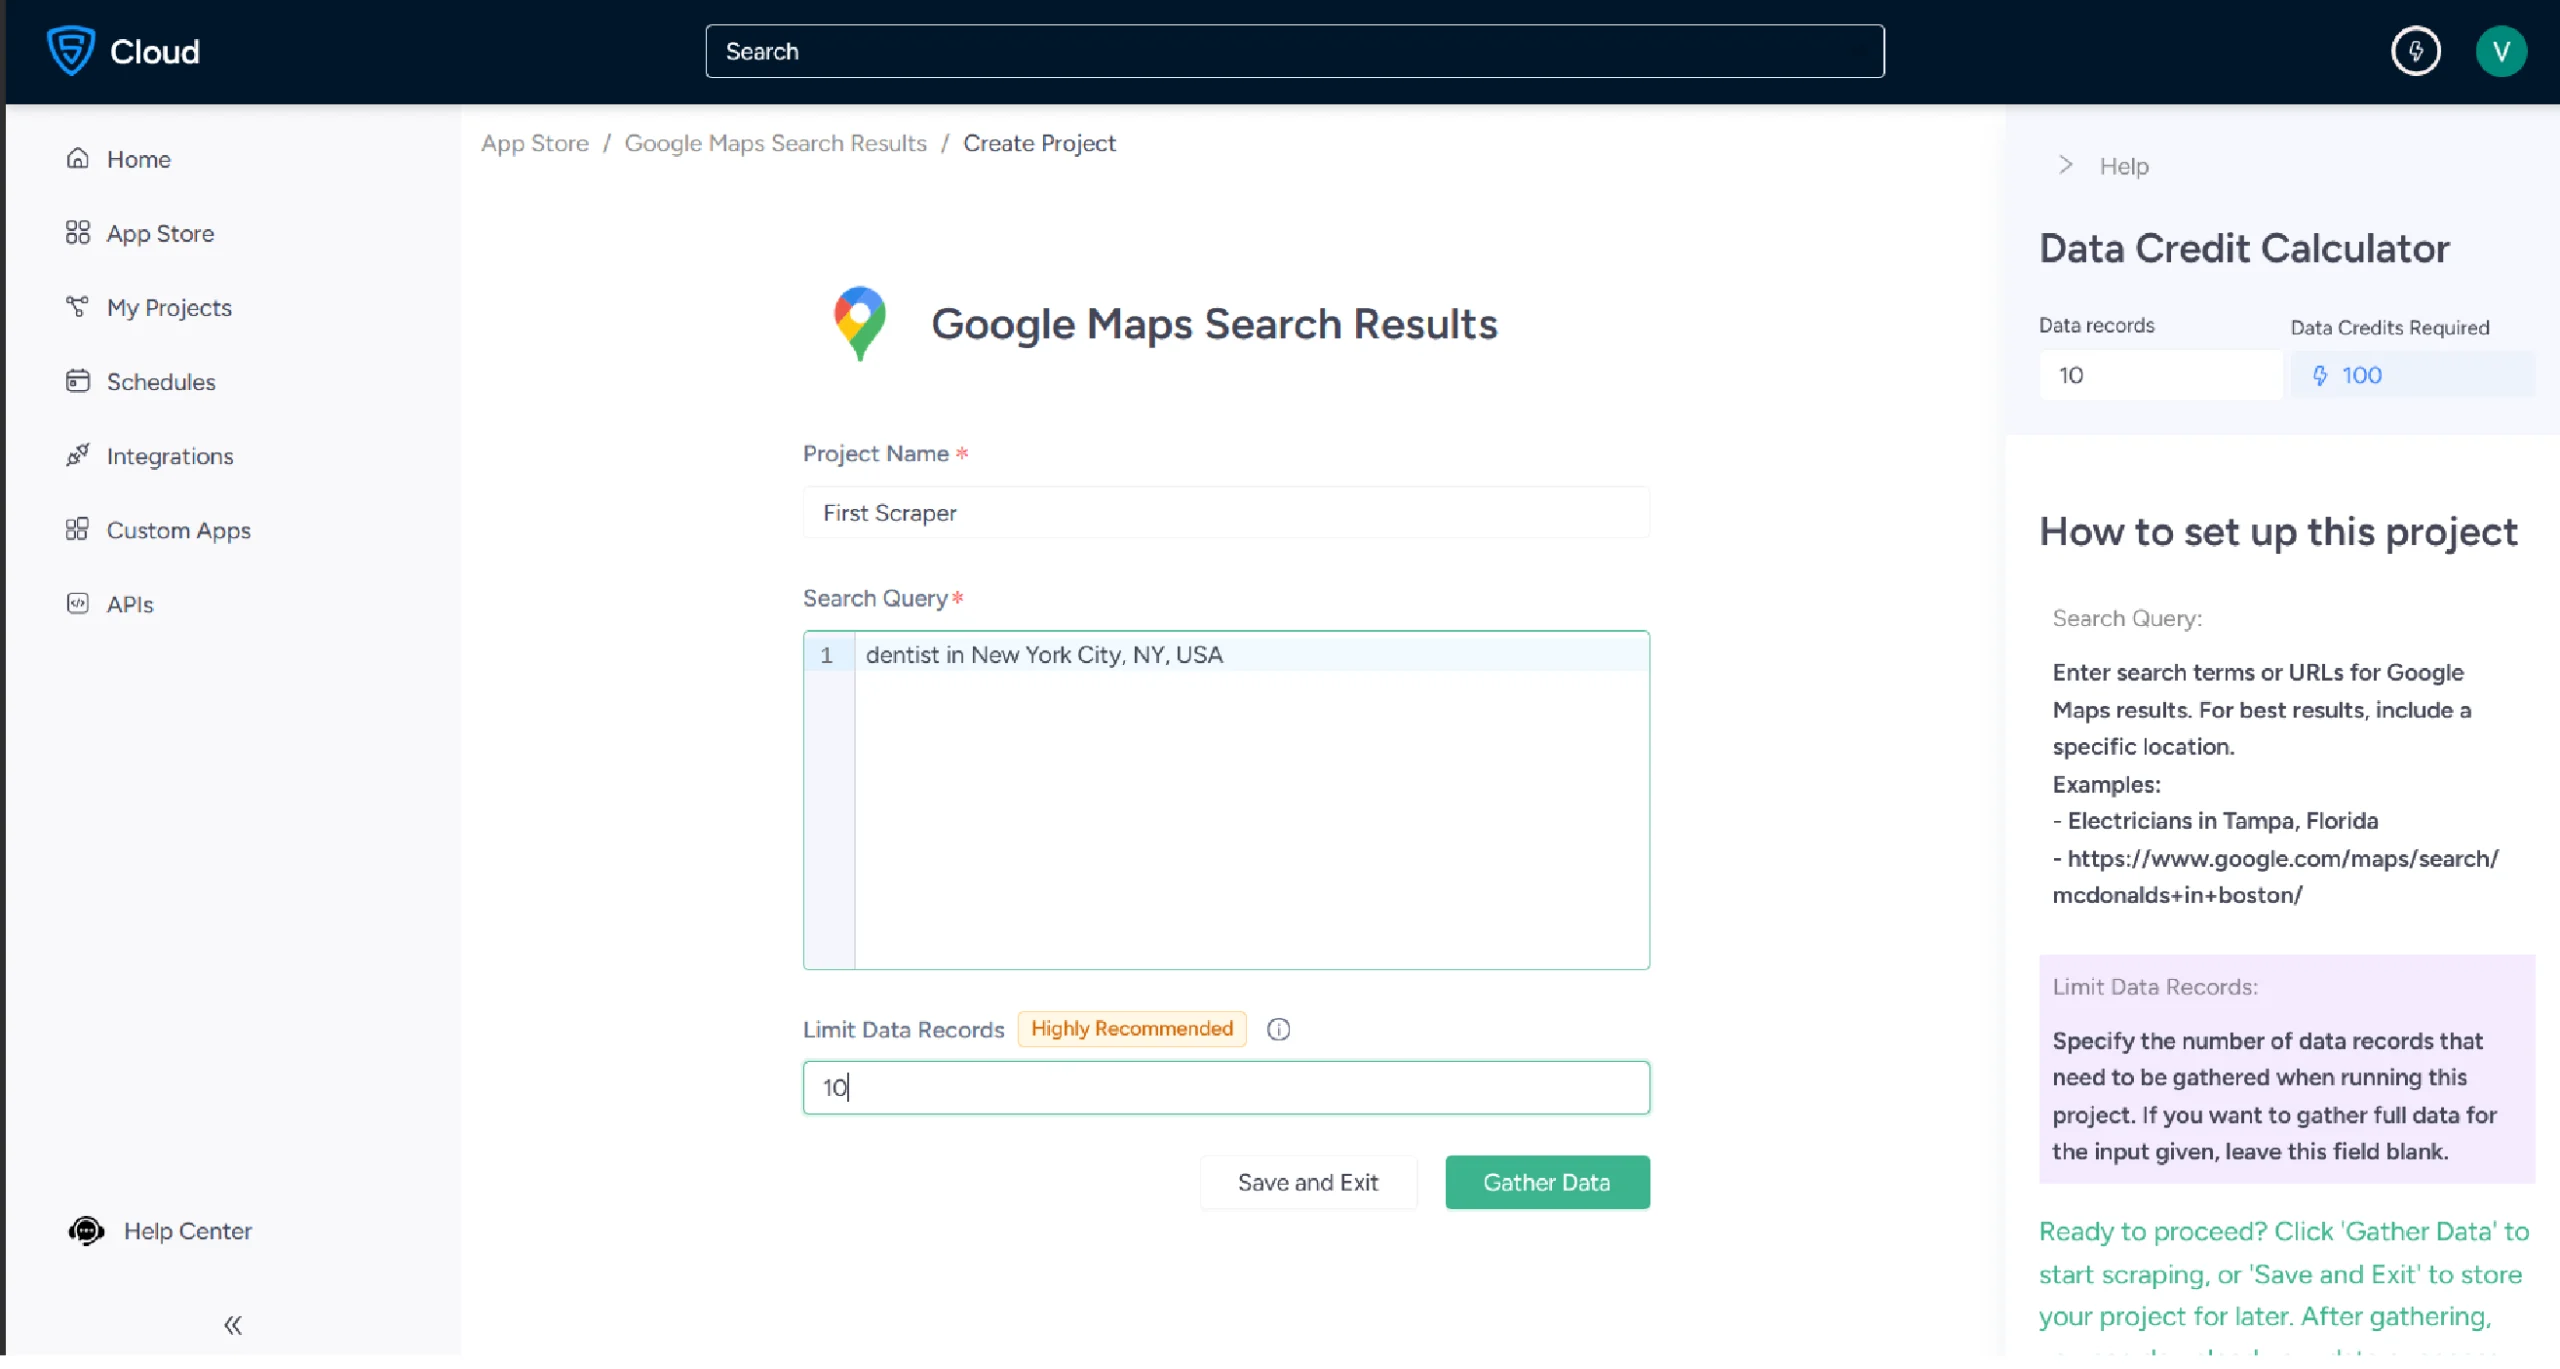Click the Google Maps pin logo
Screen dimensions: 2560x1369
pos(859,323)
